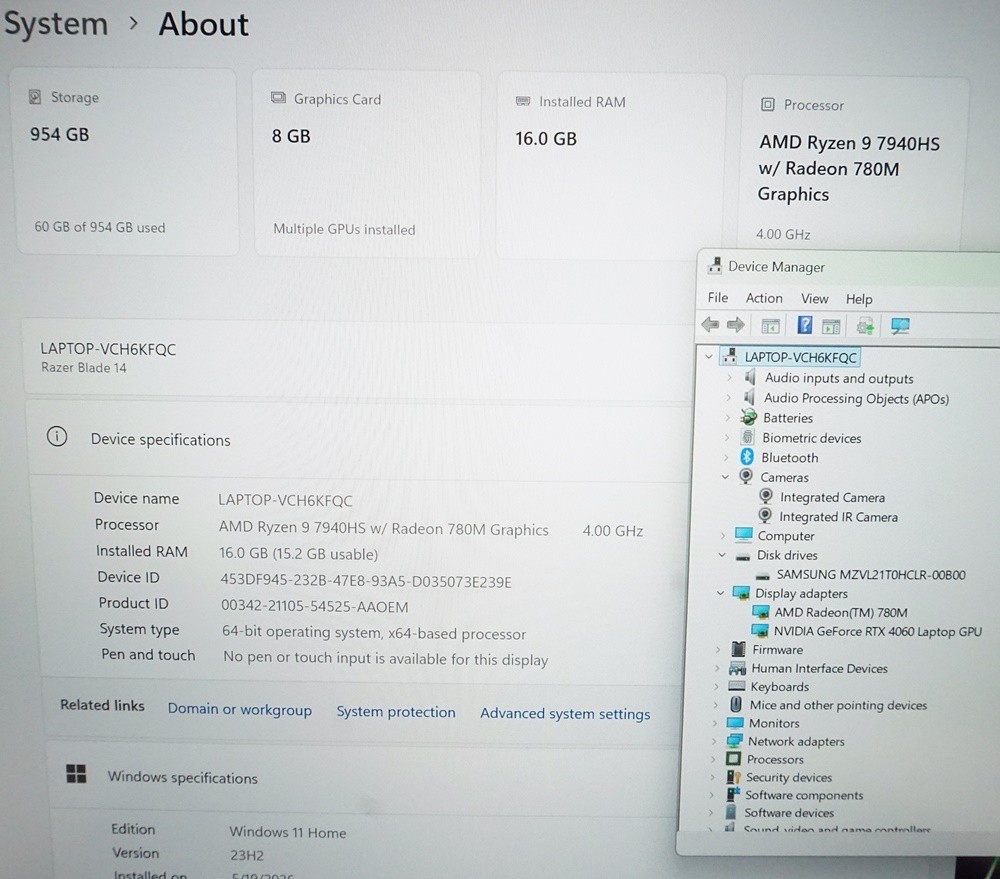Expand the Monitors node arrow
Image resolution: width=1000 pixels, height=879 pixels.
click(714, 723)
